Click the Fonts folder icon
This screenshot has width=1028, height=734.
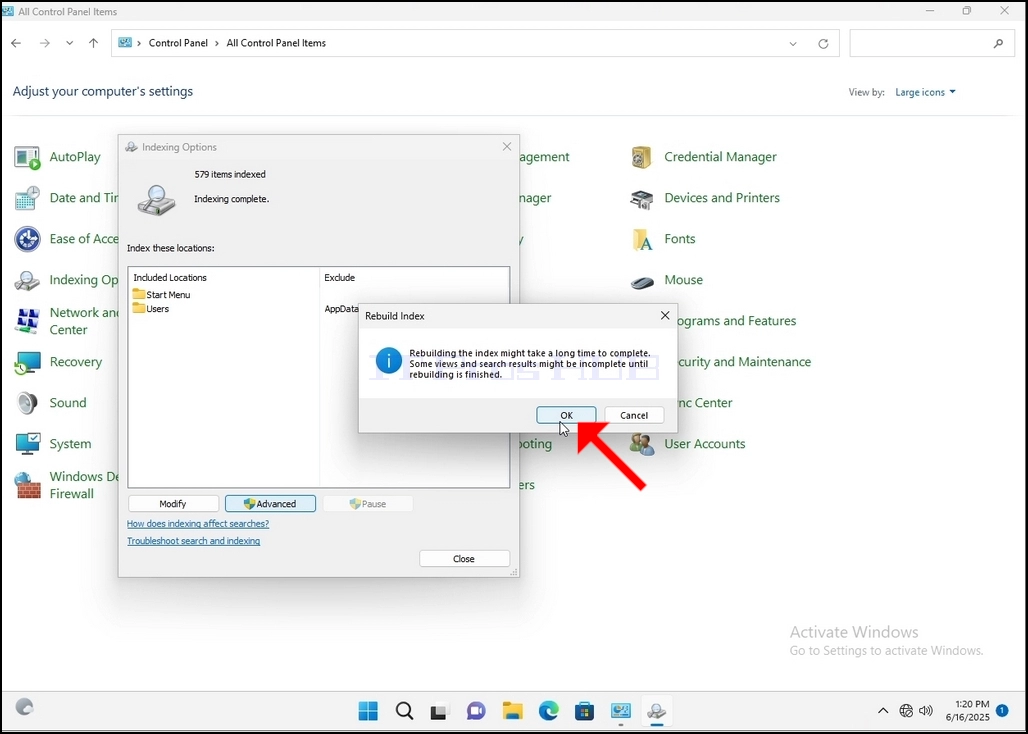point(642,239)
